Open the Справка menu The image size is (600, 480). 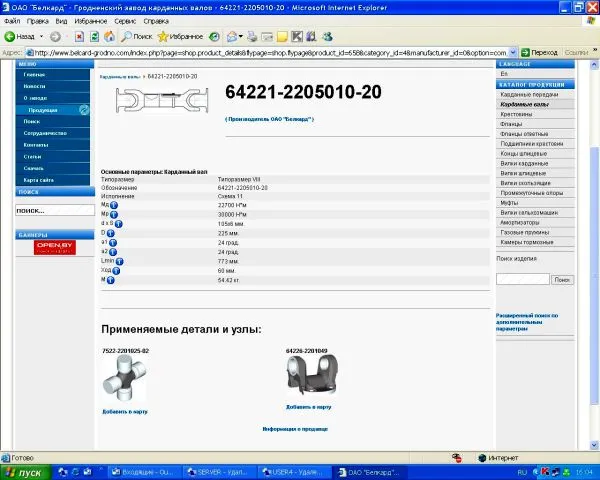click(x=156, y=21)
